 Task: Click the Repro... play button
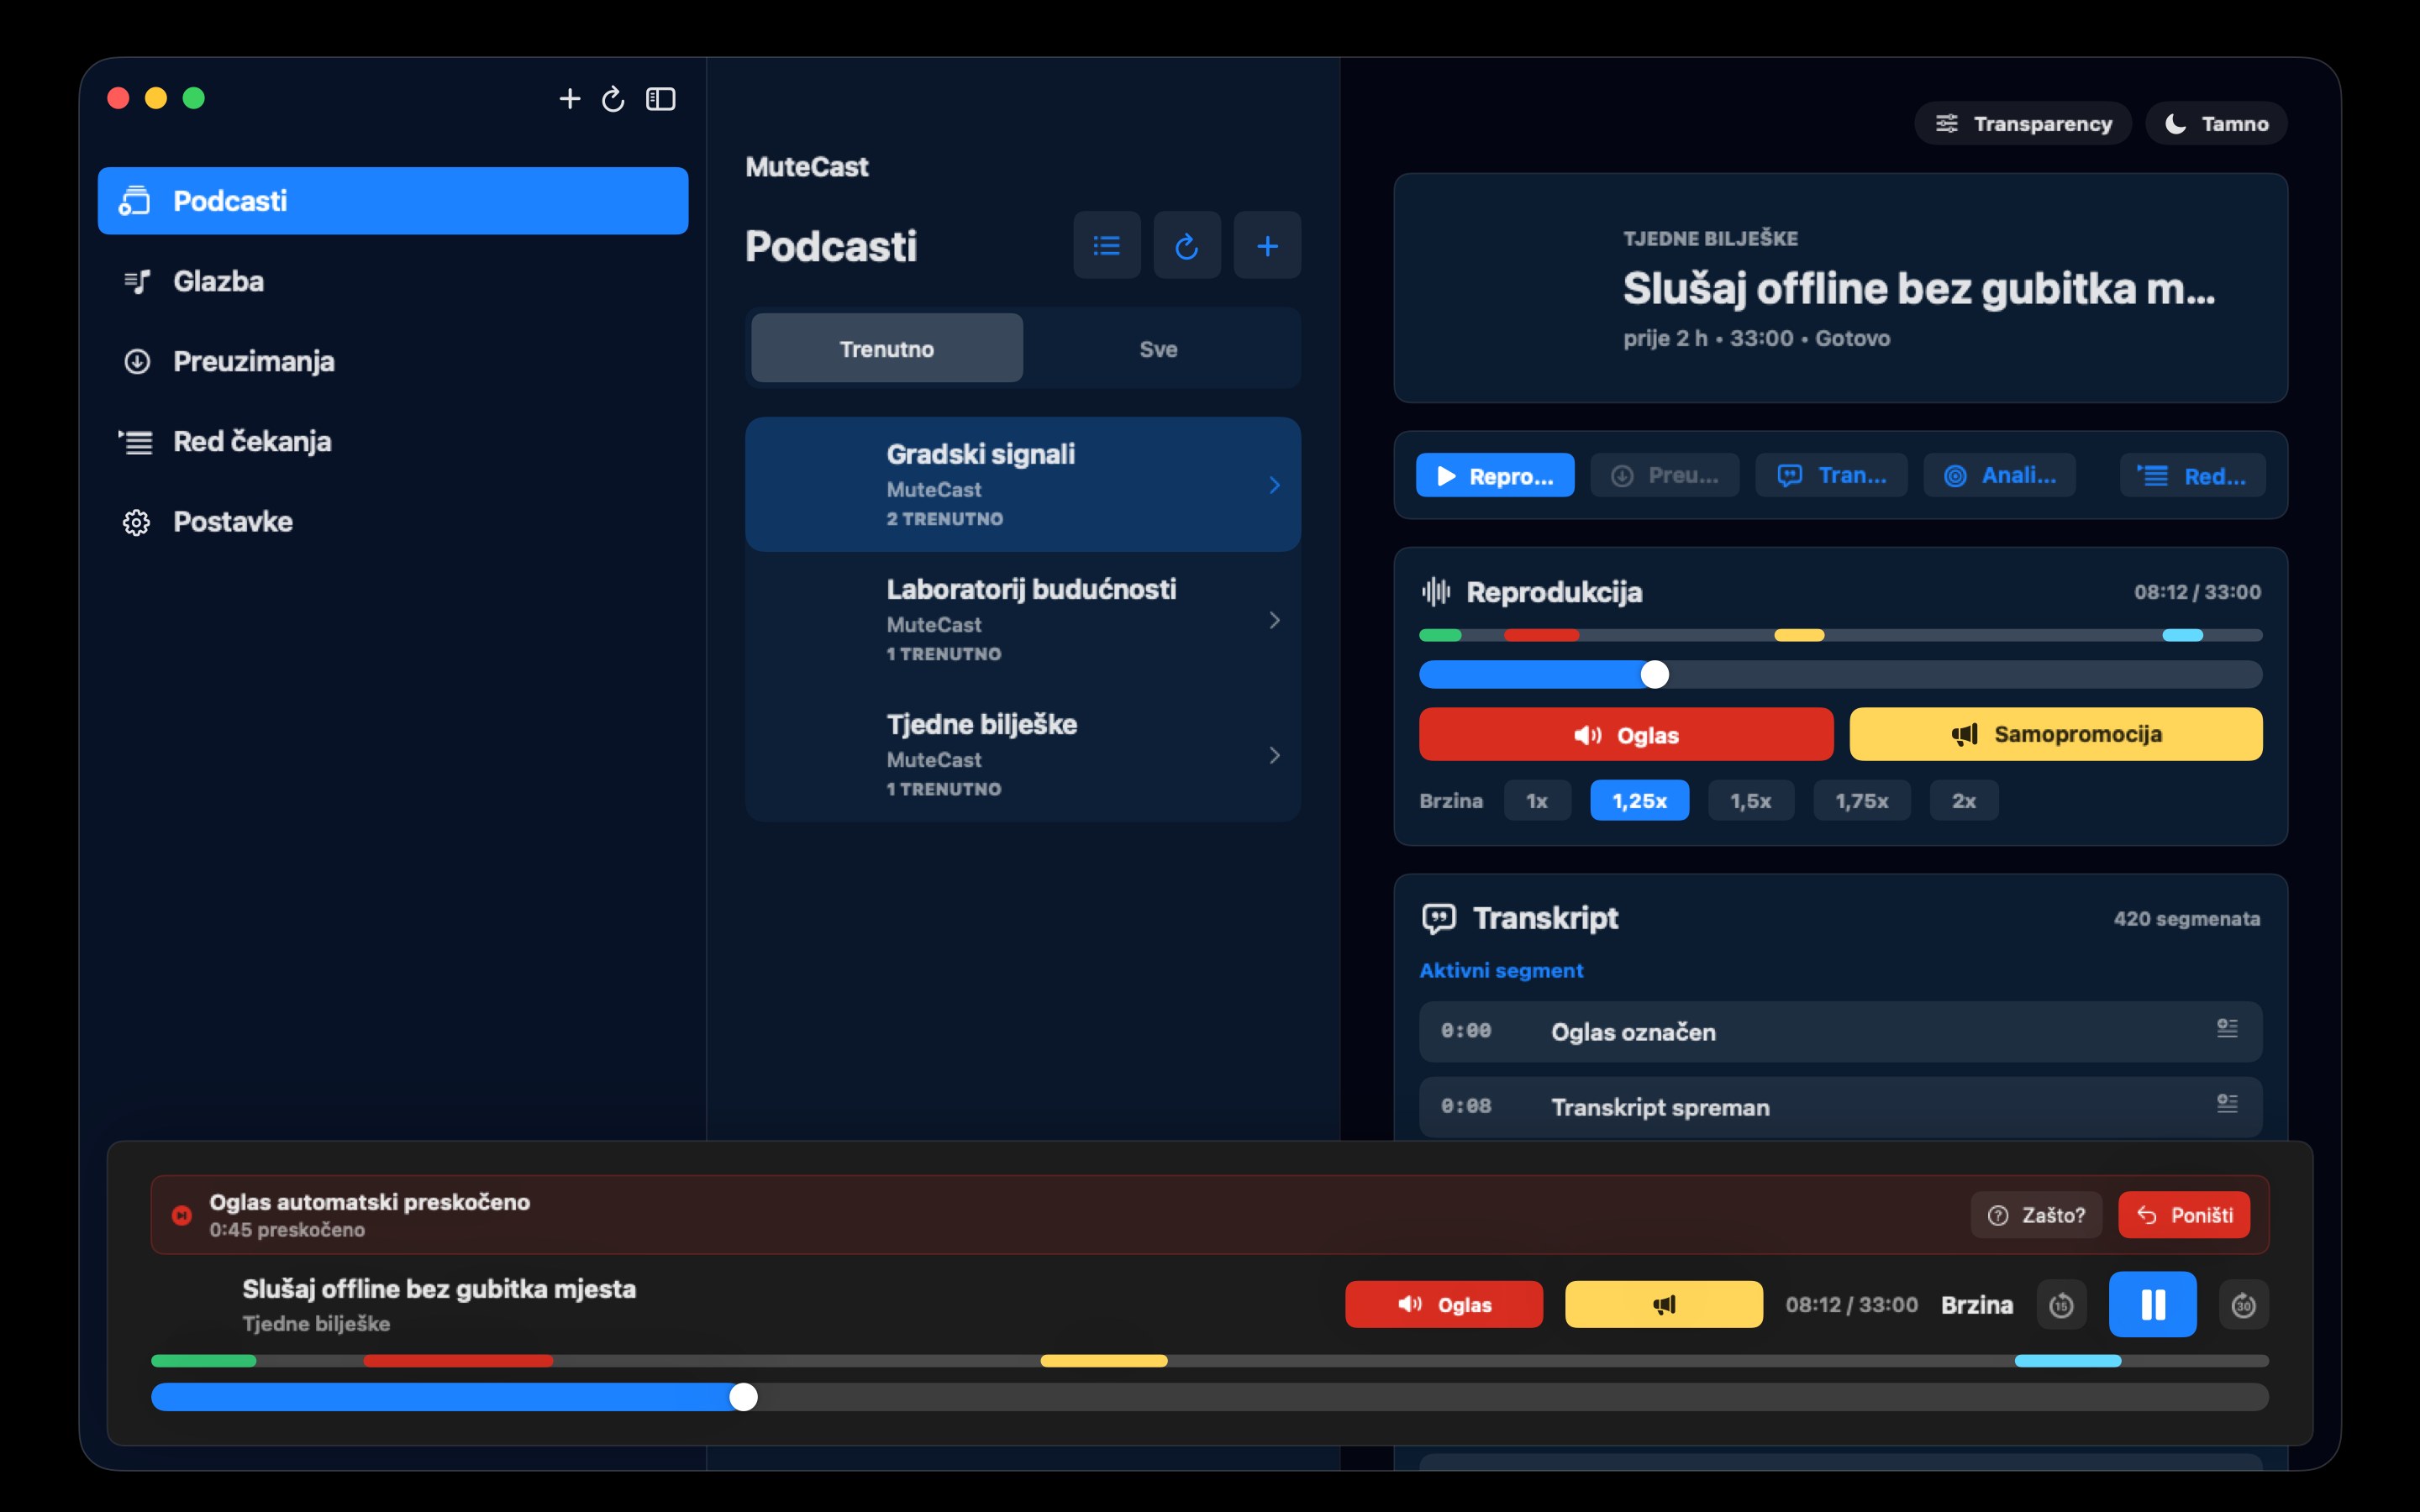1494,475
